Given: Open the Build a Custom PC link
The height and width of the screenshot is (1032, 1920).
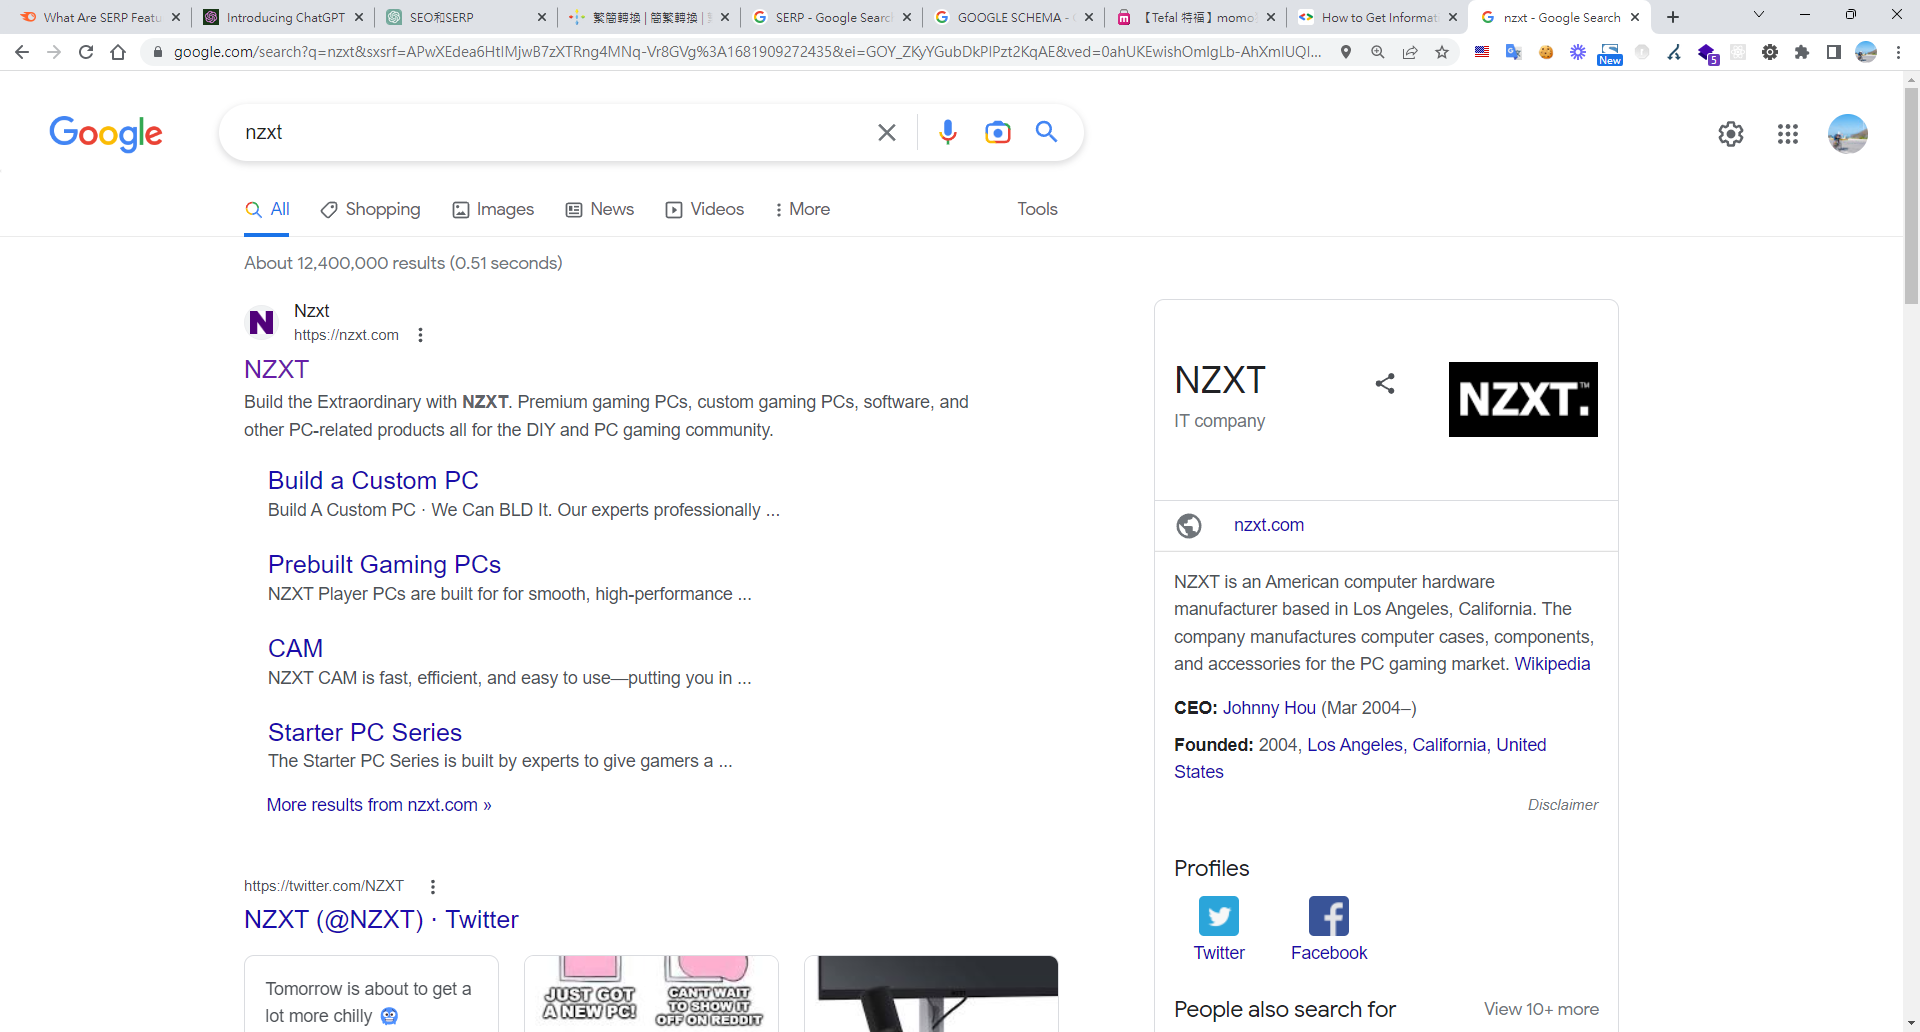Looking at the screenshot, I should pyautogui.click(x=373, y=480).
